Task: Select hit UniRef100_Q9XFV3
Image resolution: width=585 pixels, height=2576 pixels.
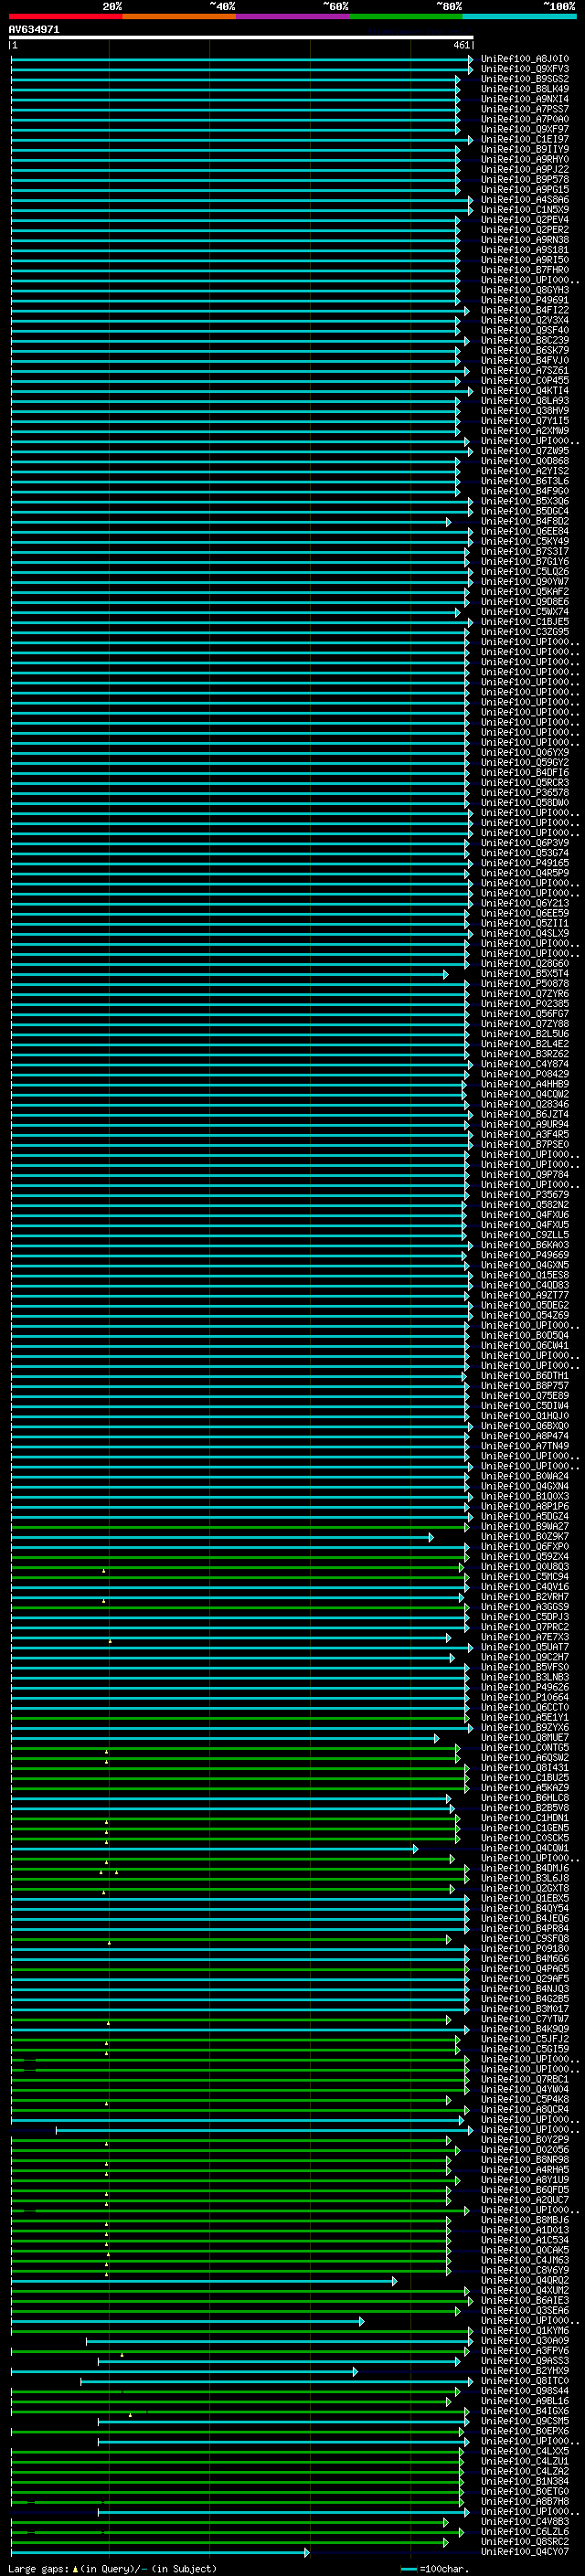Action: point(524,69)
